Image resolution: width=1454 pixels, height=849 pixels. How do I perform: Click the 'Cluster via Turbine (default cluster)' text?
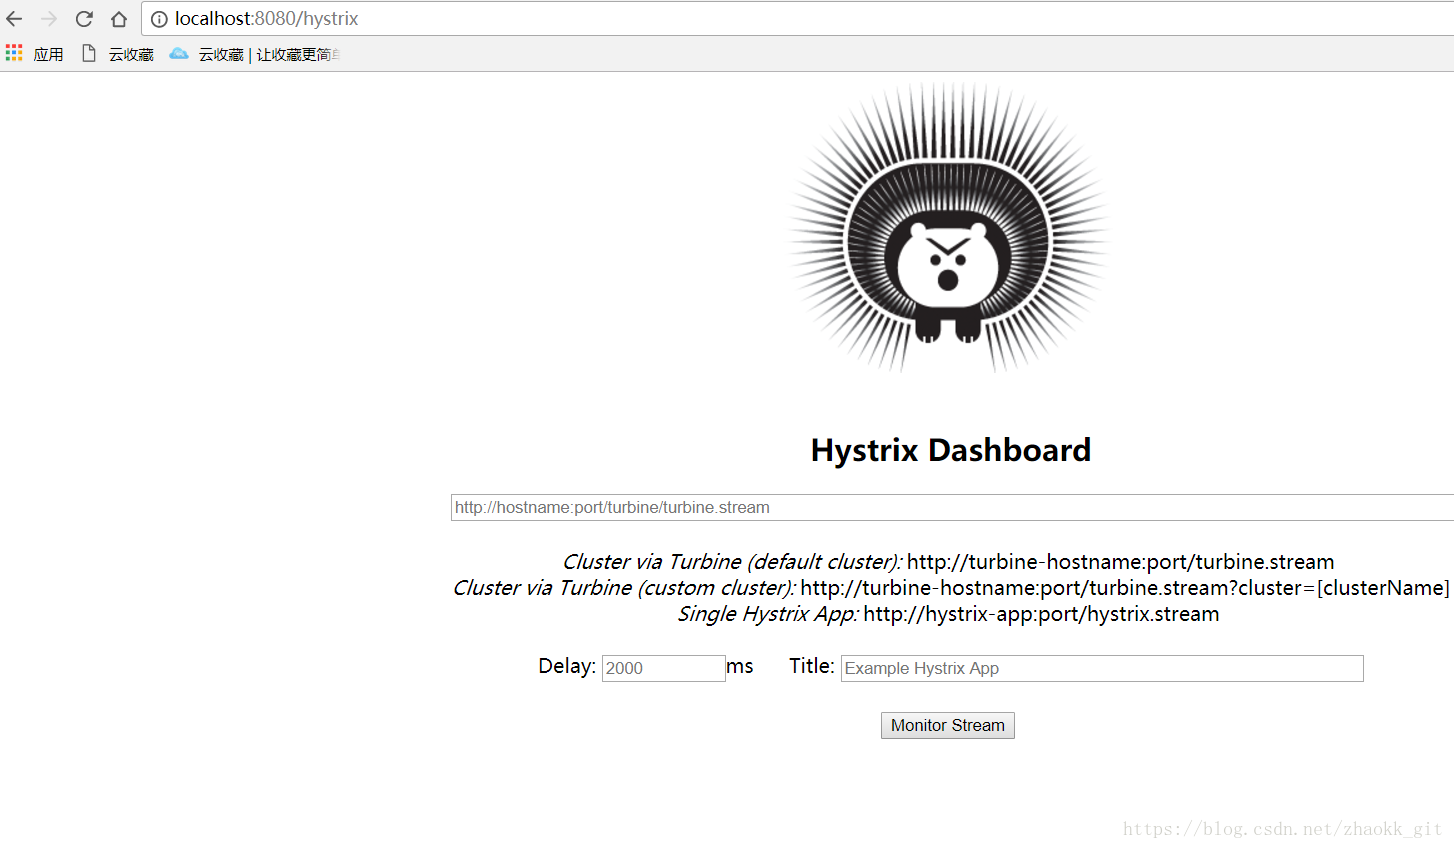(x=732, y=562)
